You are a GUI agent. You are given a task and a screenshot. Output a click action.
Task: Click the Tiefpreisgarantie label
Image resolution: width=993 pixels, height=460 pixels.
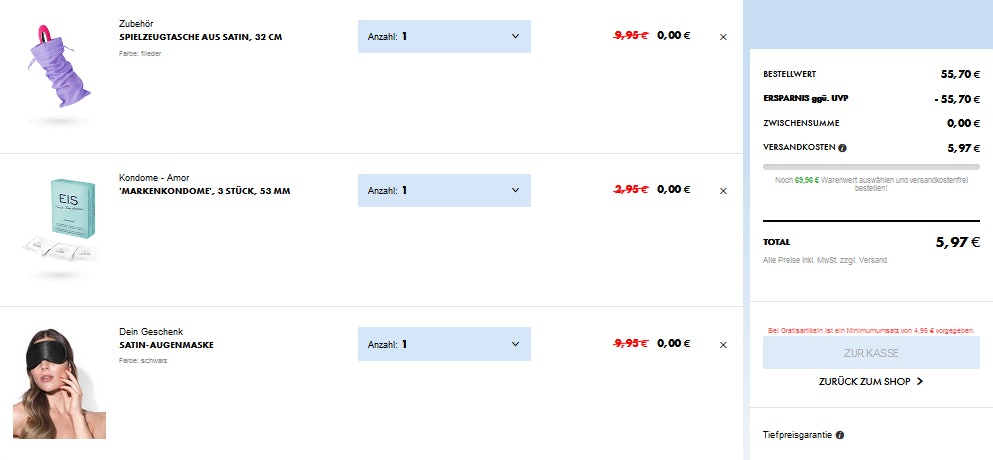pos(796,435)
